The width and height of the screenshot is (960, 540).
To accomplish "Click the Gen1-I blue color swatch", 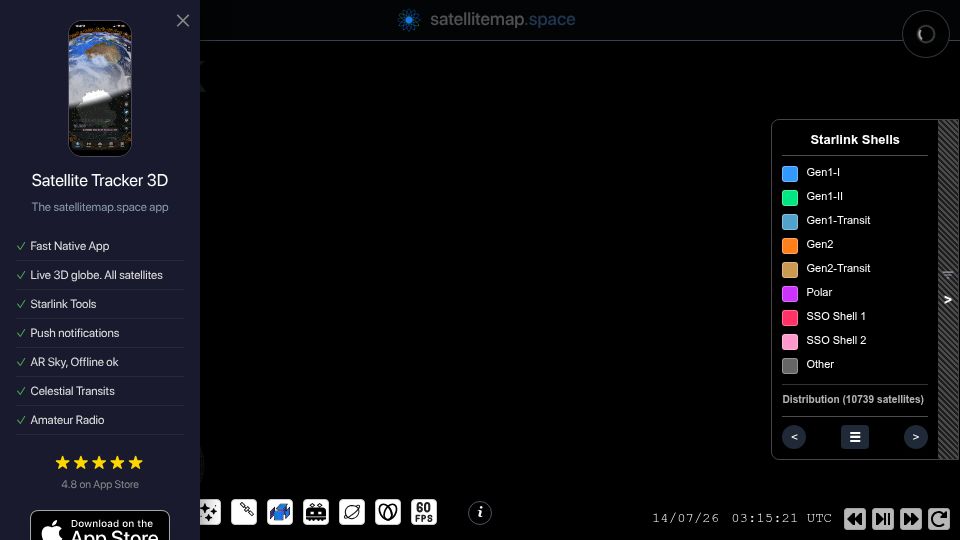I will point(790,174).
